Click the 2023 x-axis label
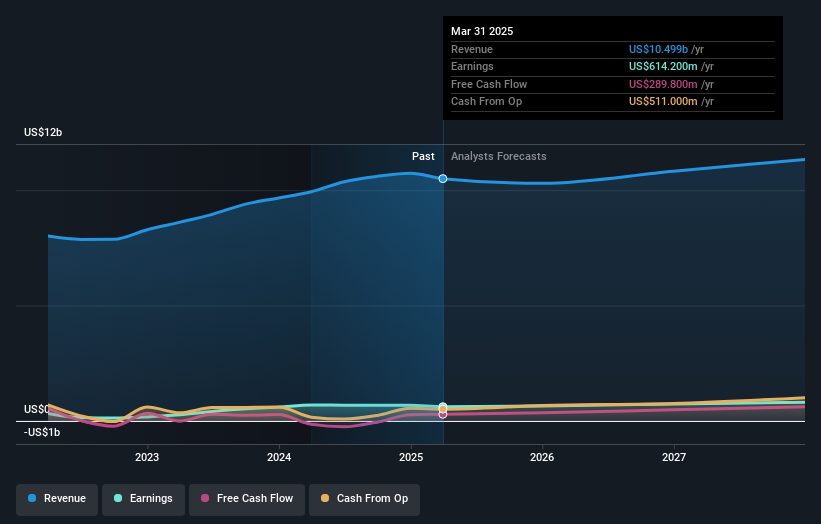The width and height of the screenshot is (821, 524). (x=147, y=457)
